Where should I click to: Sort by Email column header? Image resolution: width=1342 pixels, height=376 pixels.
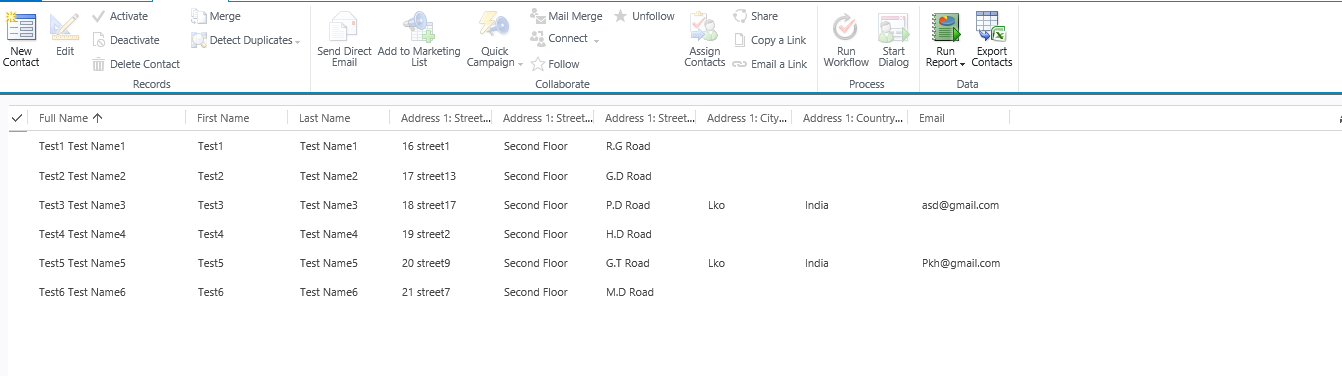pyautogui.click(x=932, y=118)
